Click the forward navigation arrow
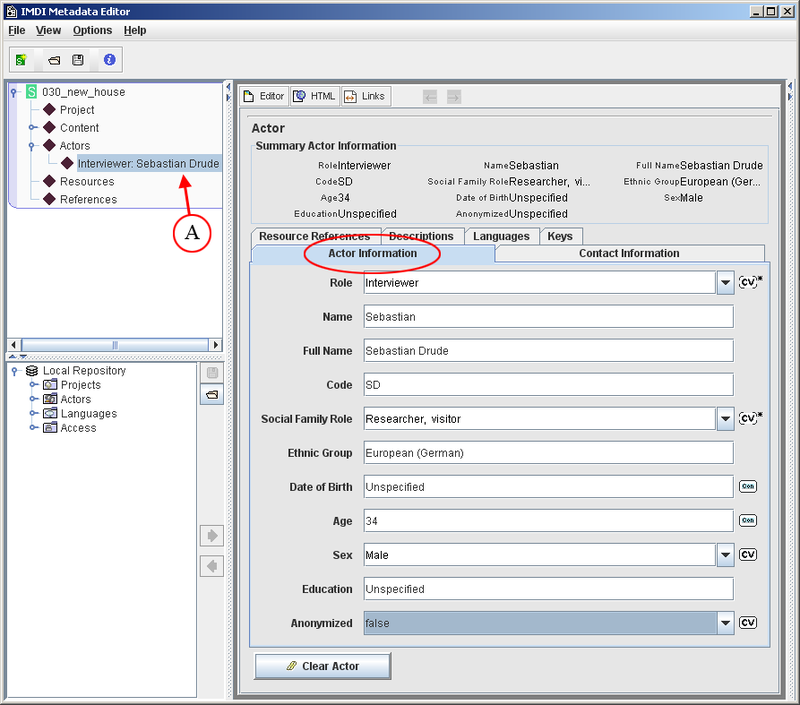800x705 pixels. pos(454,96)
